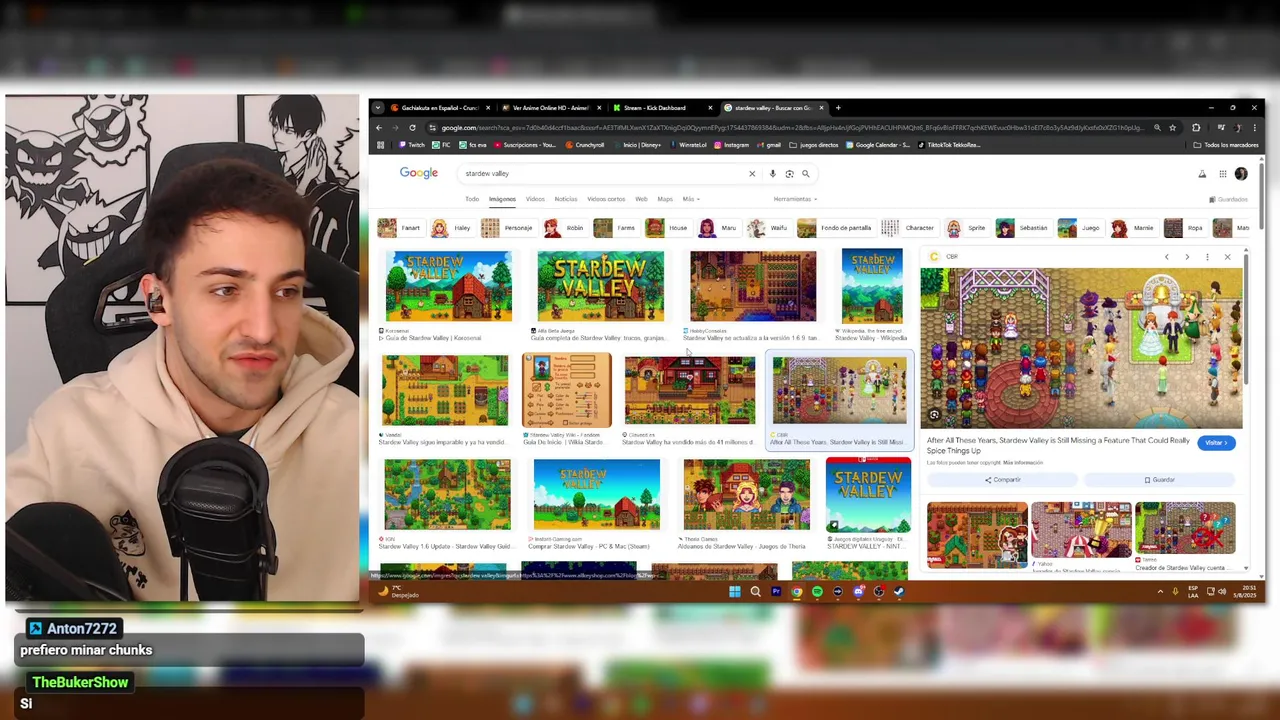
Task: Filter images by the Haley chip
Action: (451, 228)
